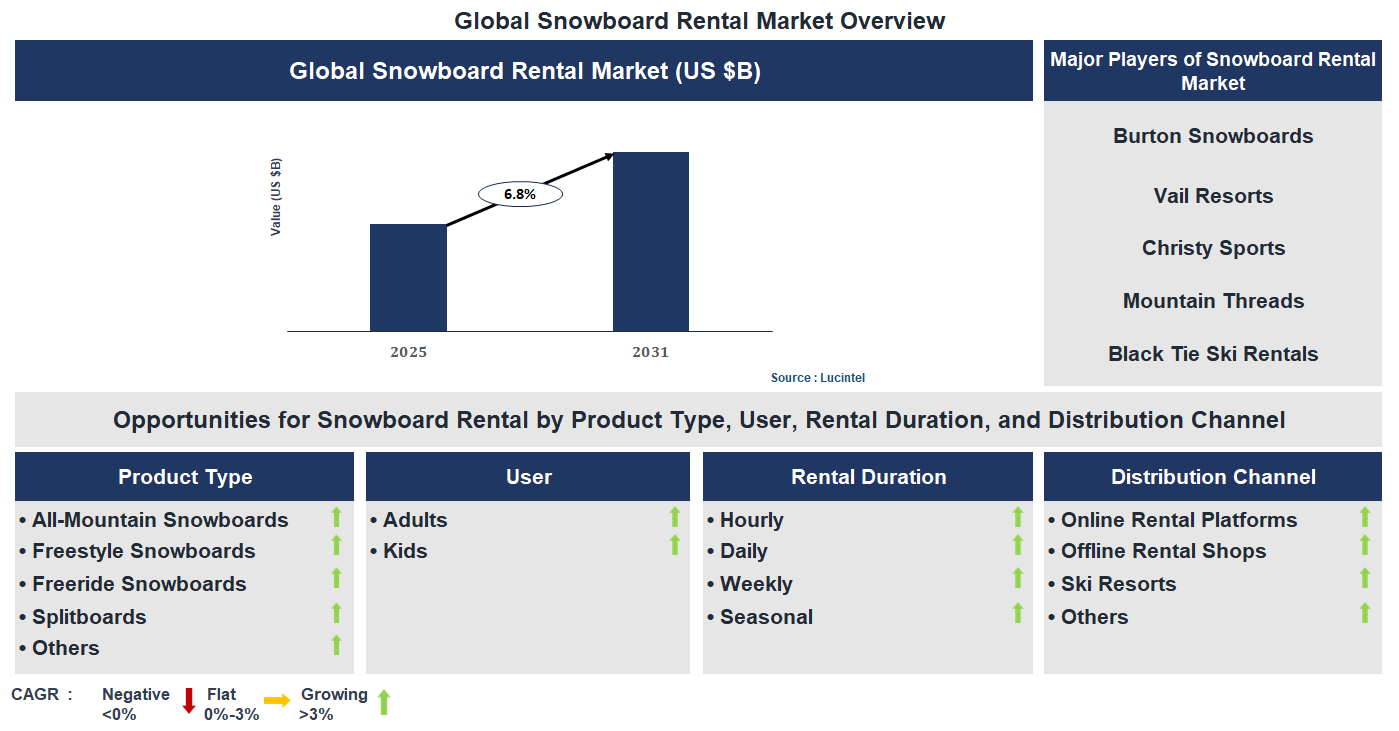Image resolution: width=1399 pixels, height=731 pixels.
Task: Expand the Product Type panel header
Action: [x=184, y=477]
